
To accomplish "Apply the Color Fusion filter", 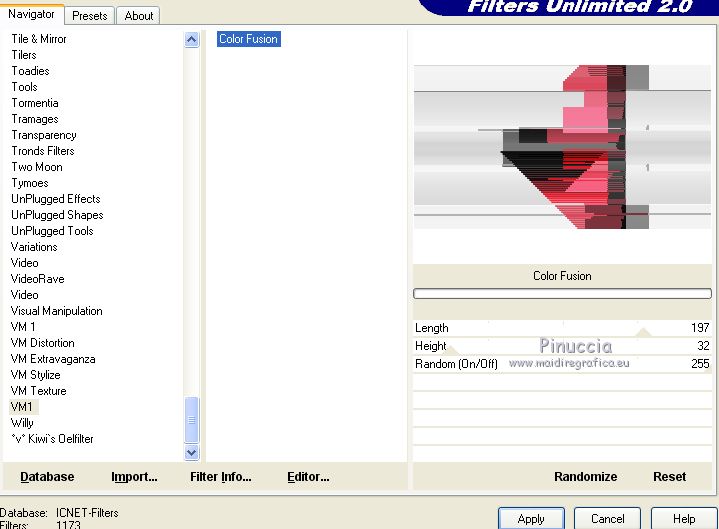I will point(531,518).
